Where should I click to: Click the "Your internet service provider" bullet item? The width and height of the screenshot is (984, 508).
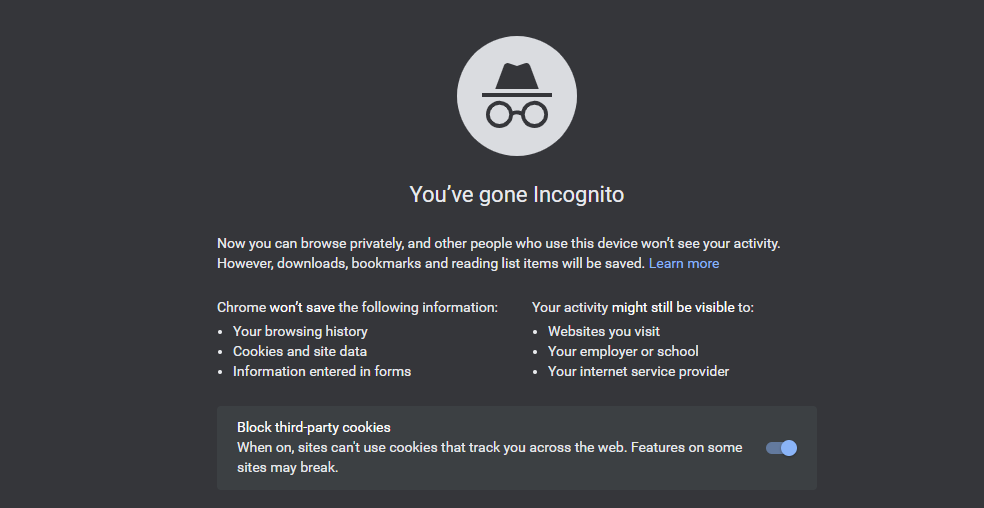point(638,371)
